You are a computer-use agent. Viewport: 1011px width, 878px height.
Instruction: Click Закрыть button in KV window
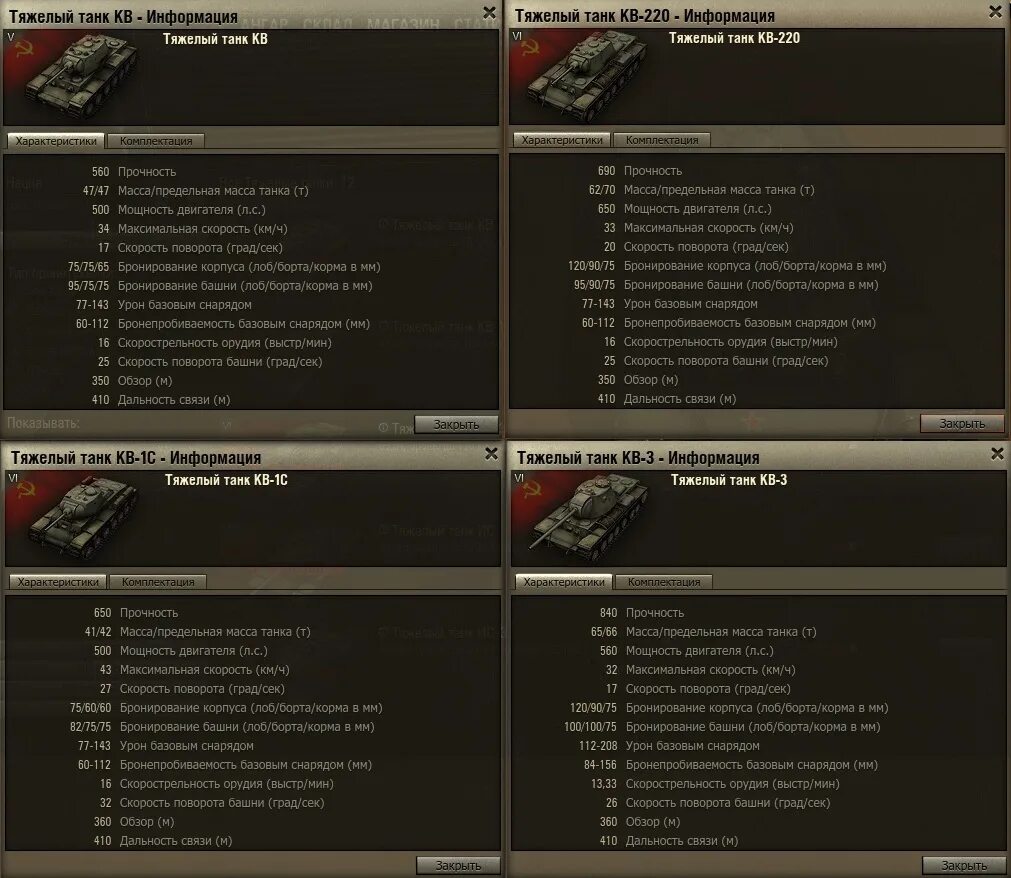pos(456,424)
